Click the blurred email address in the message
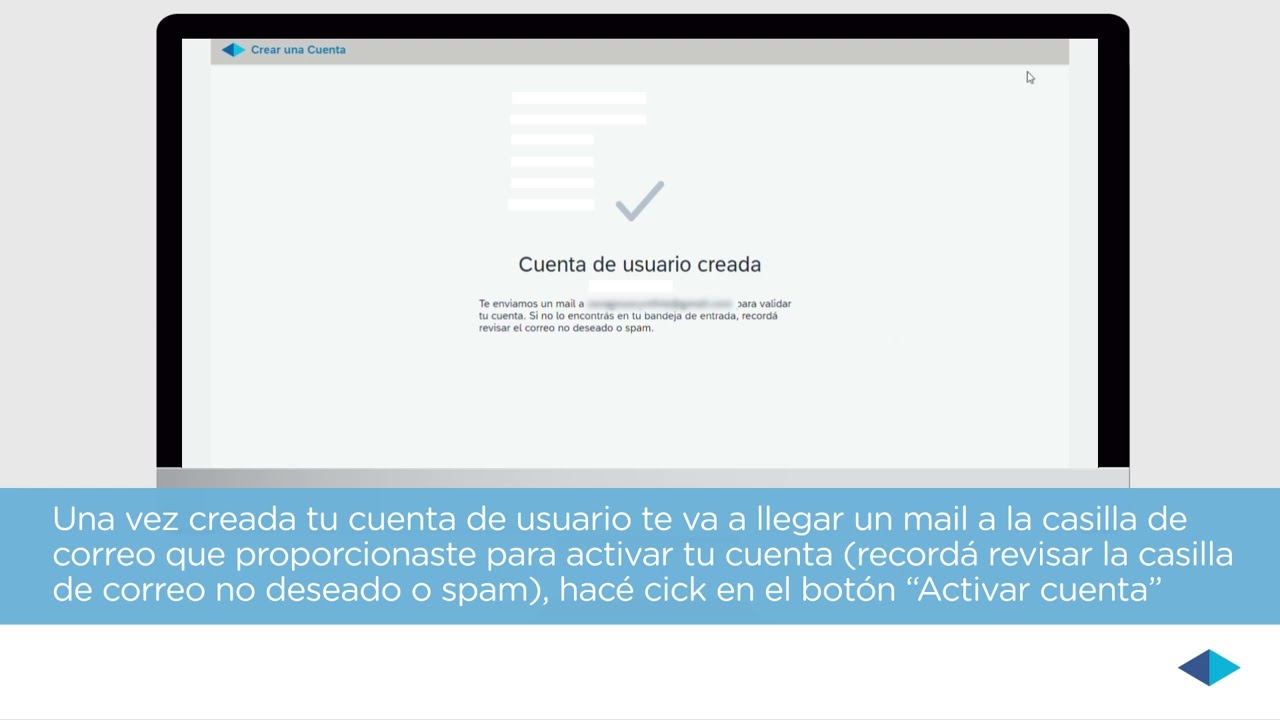The image size is (1280, 720). (x=660, y=303)
